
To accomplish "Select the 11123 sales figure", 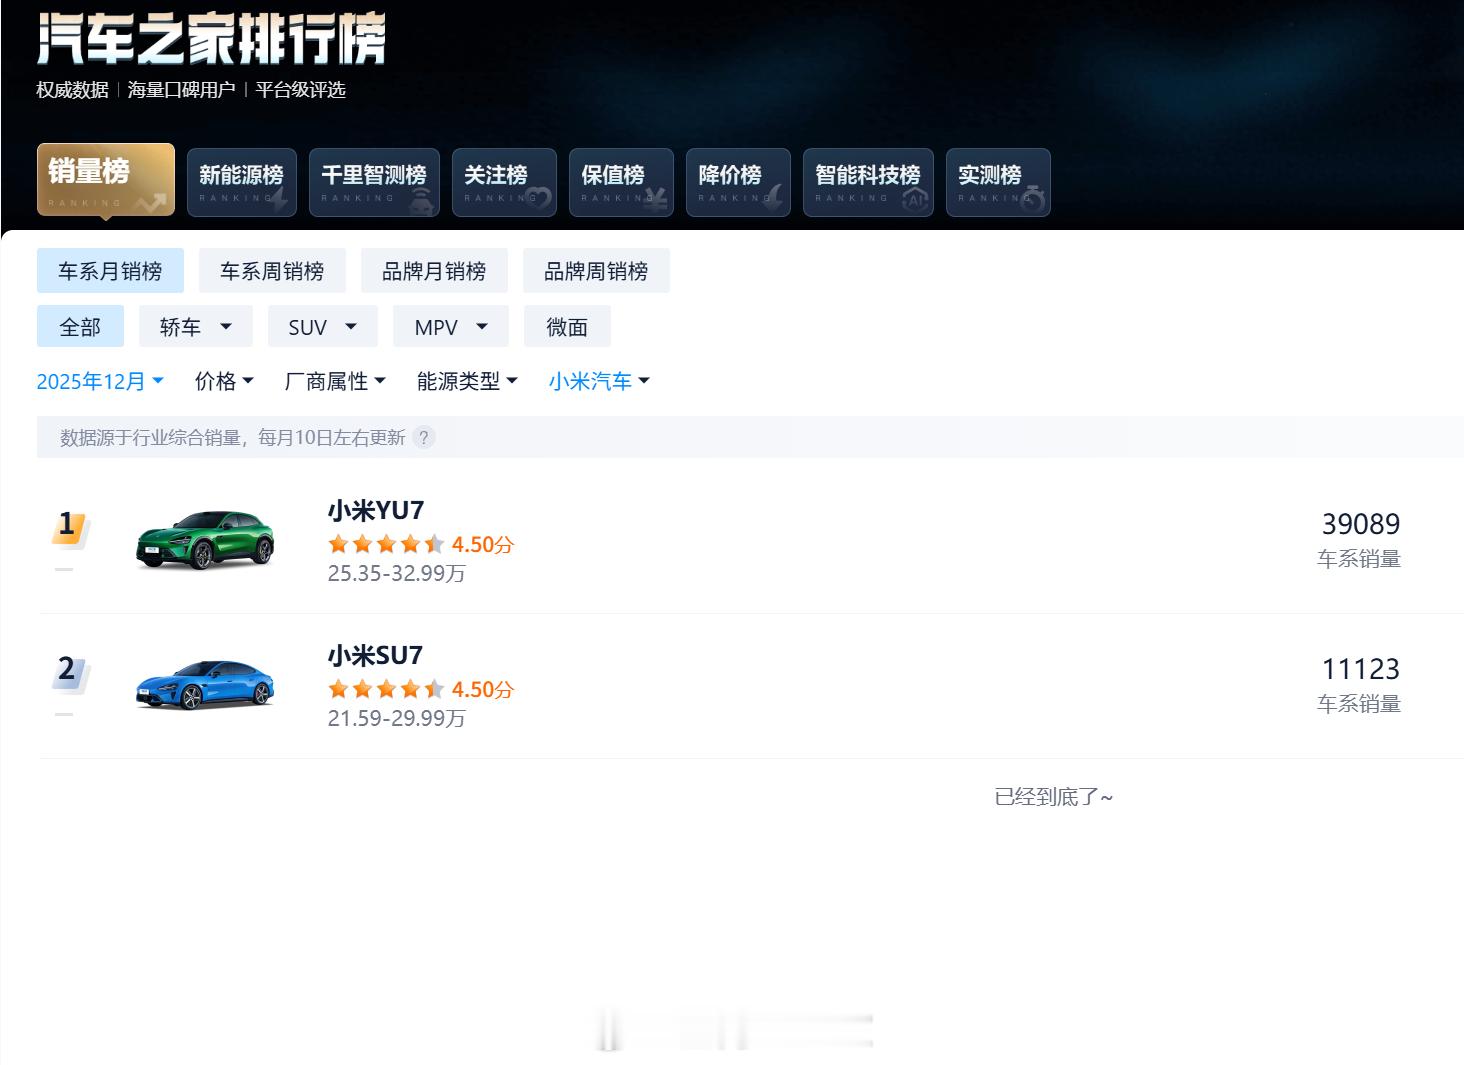I will click(x=1361, y=669).
